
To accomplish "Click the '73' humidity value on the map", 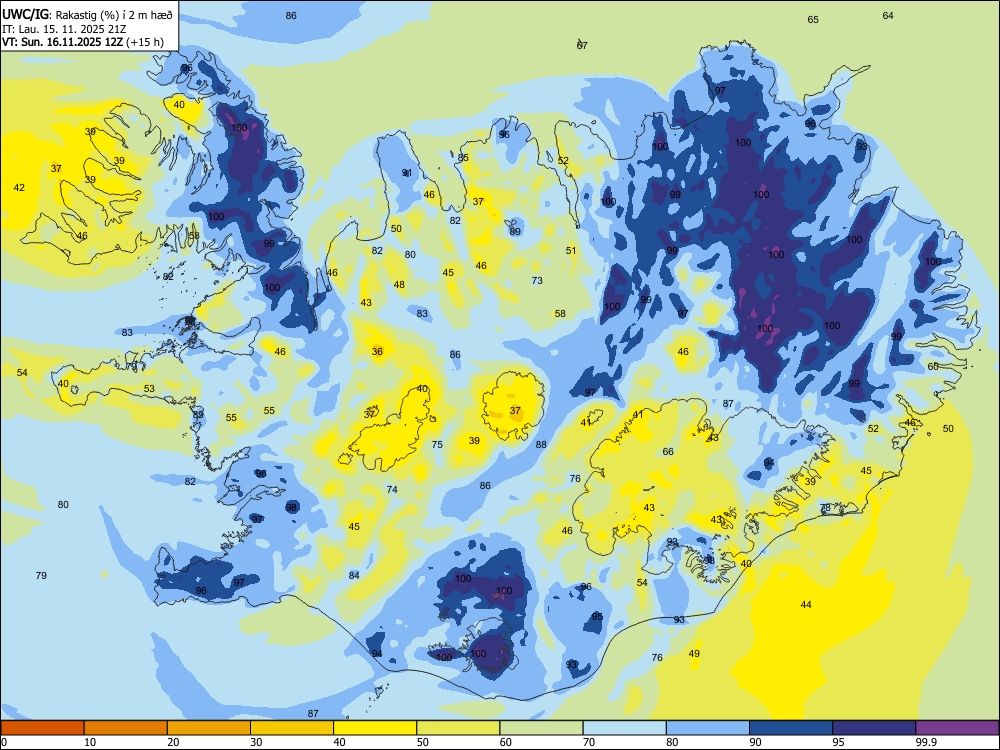I will (x=537, y=281).
